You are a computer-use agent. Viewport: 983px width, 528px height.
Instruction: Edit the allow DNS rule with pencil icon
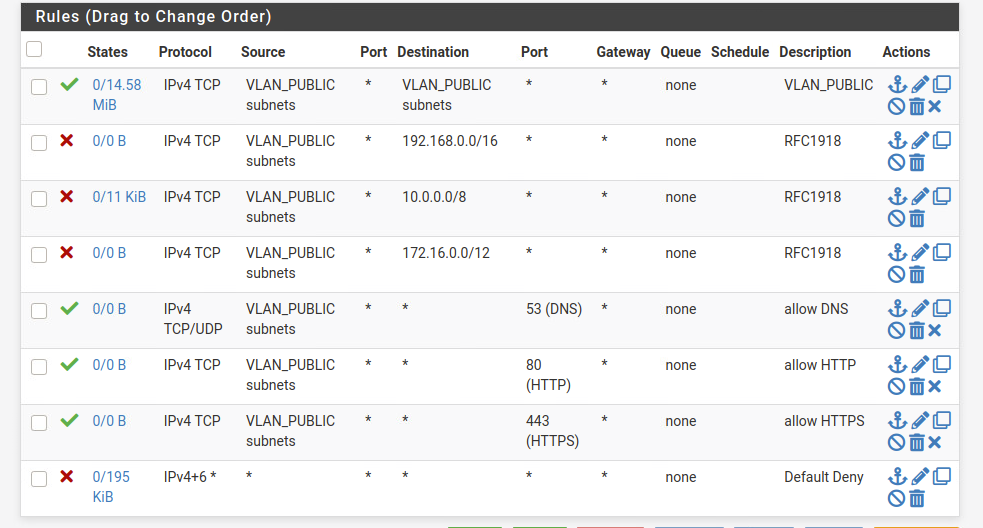pyautogui.click(x=920, y=309)
